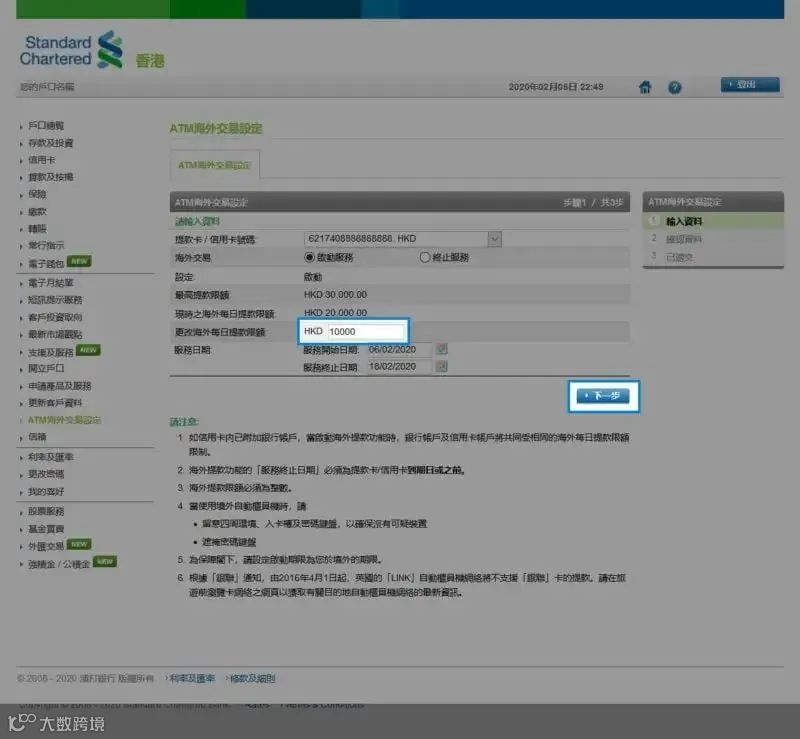This screenshot has width=800, height=739.
Task: Open 強積金 / 公積金 in the sidebar
Action: click(59, 564)
